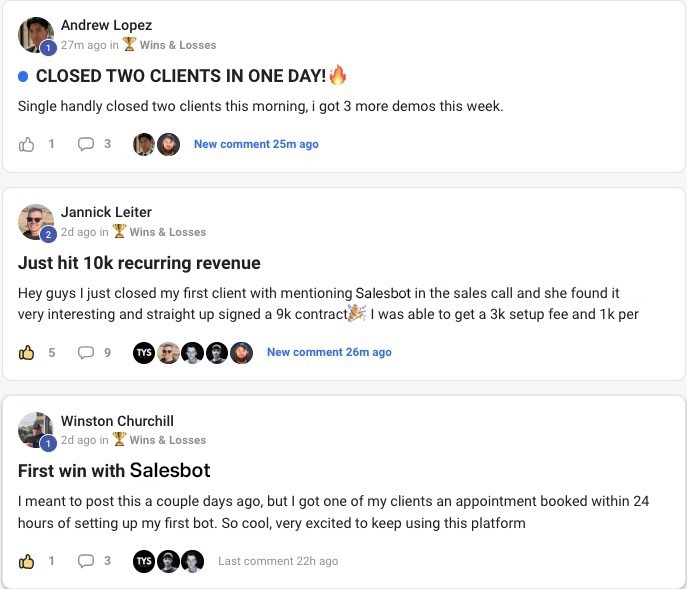
Task: Open First win with Salesbot post title
Action: point(114,471)
